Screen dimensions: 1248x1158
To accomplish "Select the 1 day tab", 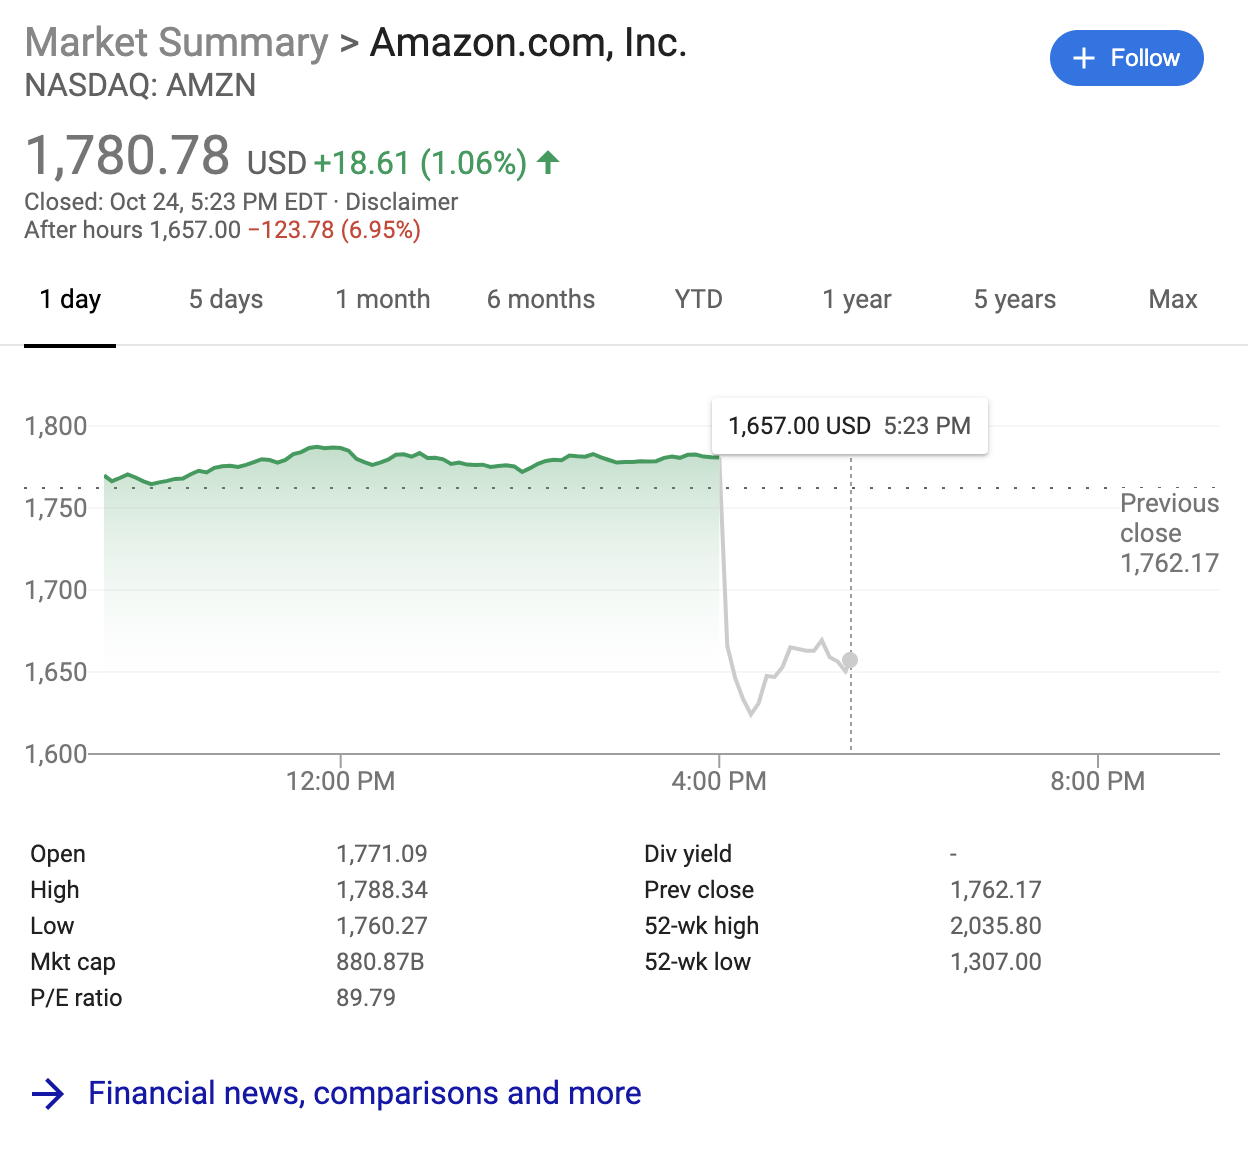I will click(70, 299).
